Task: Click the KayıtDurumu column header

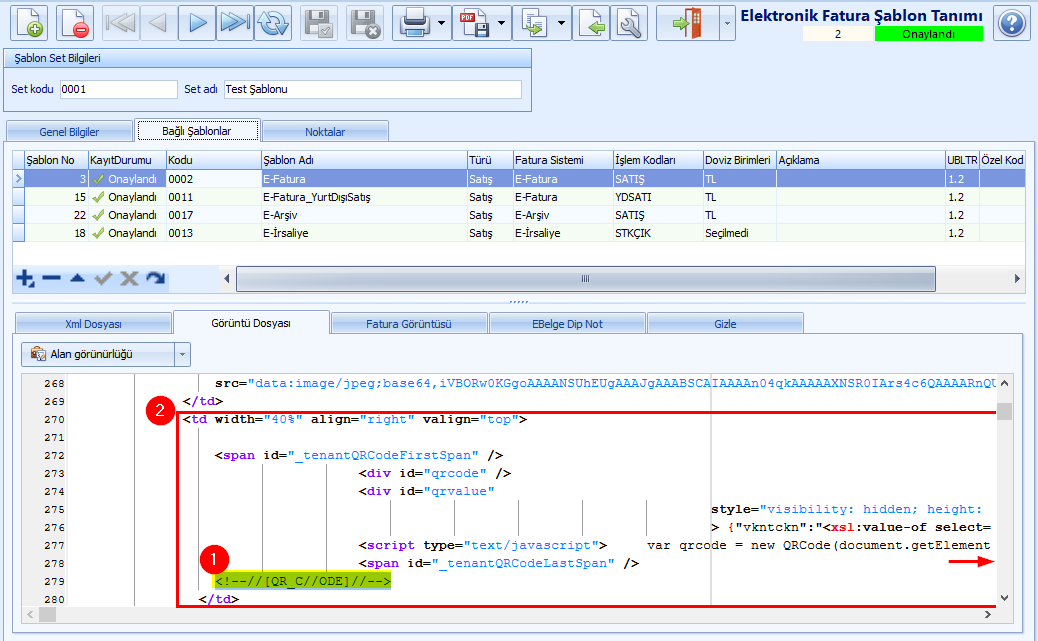Action: coord(127,160)
